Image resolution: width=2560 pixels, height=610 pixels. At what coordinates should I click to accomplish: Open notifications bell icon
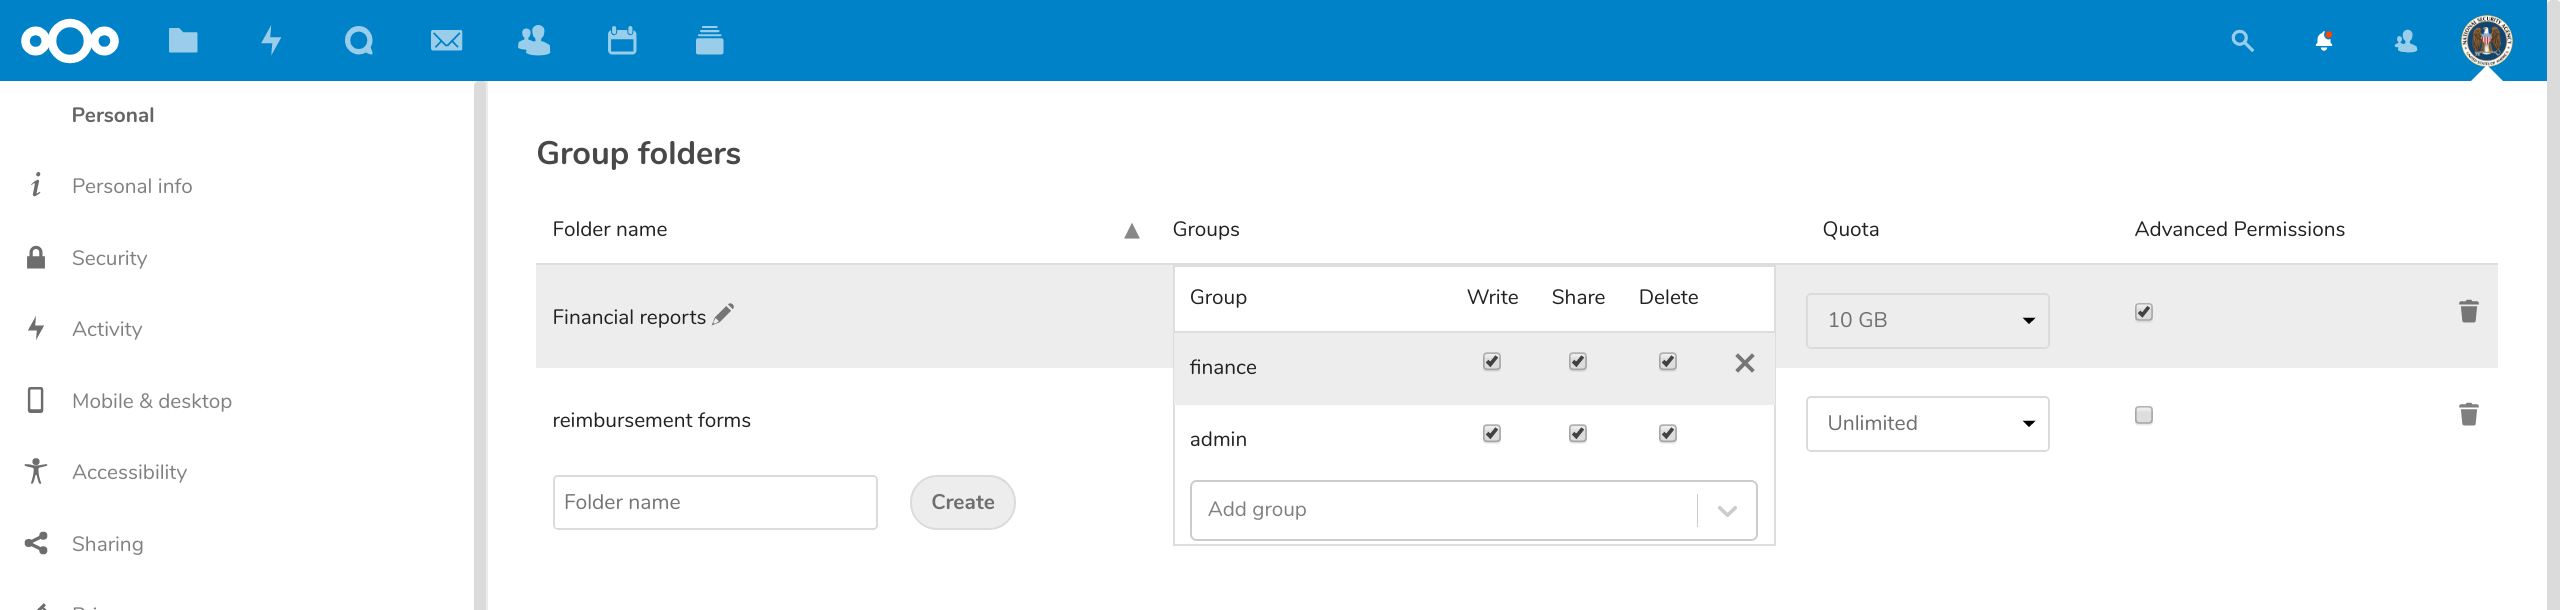coord(2324,41)
